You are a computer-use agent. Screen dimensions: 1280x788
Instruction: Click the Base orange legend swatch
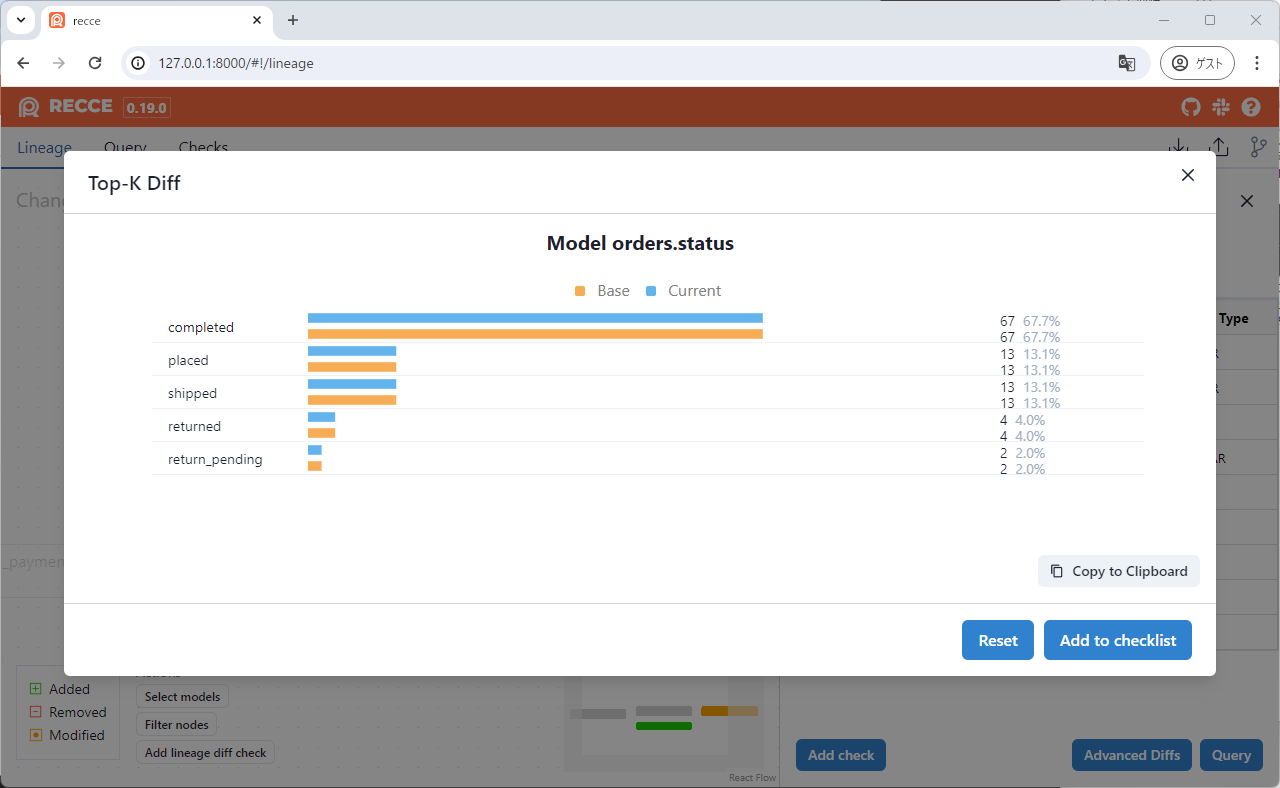[x=580, y=291]
